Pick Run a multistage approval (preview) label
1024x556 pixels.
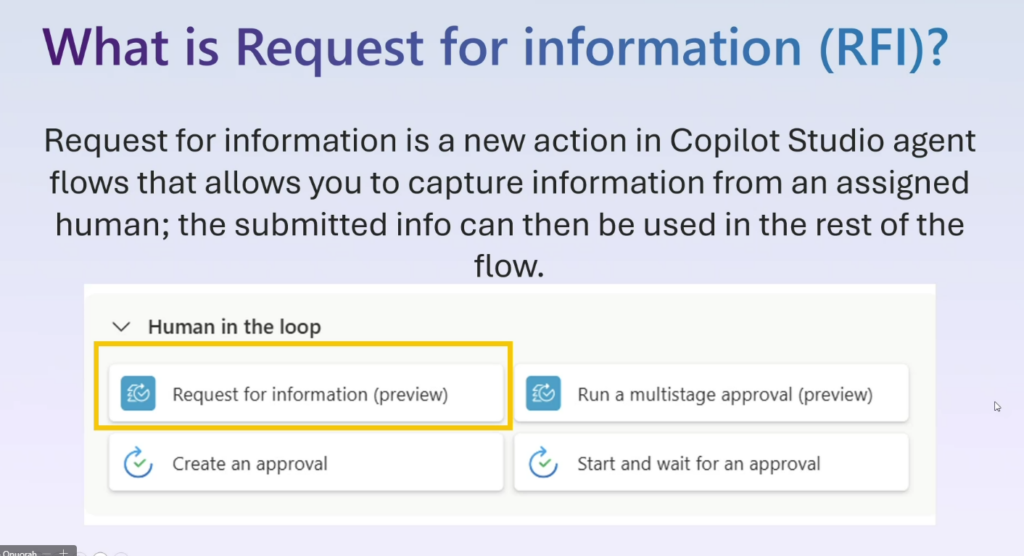[x=725, y=394]
